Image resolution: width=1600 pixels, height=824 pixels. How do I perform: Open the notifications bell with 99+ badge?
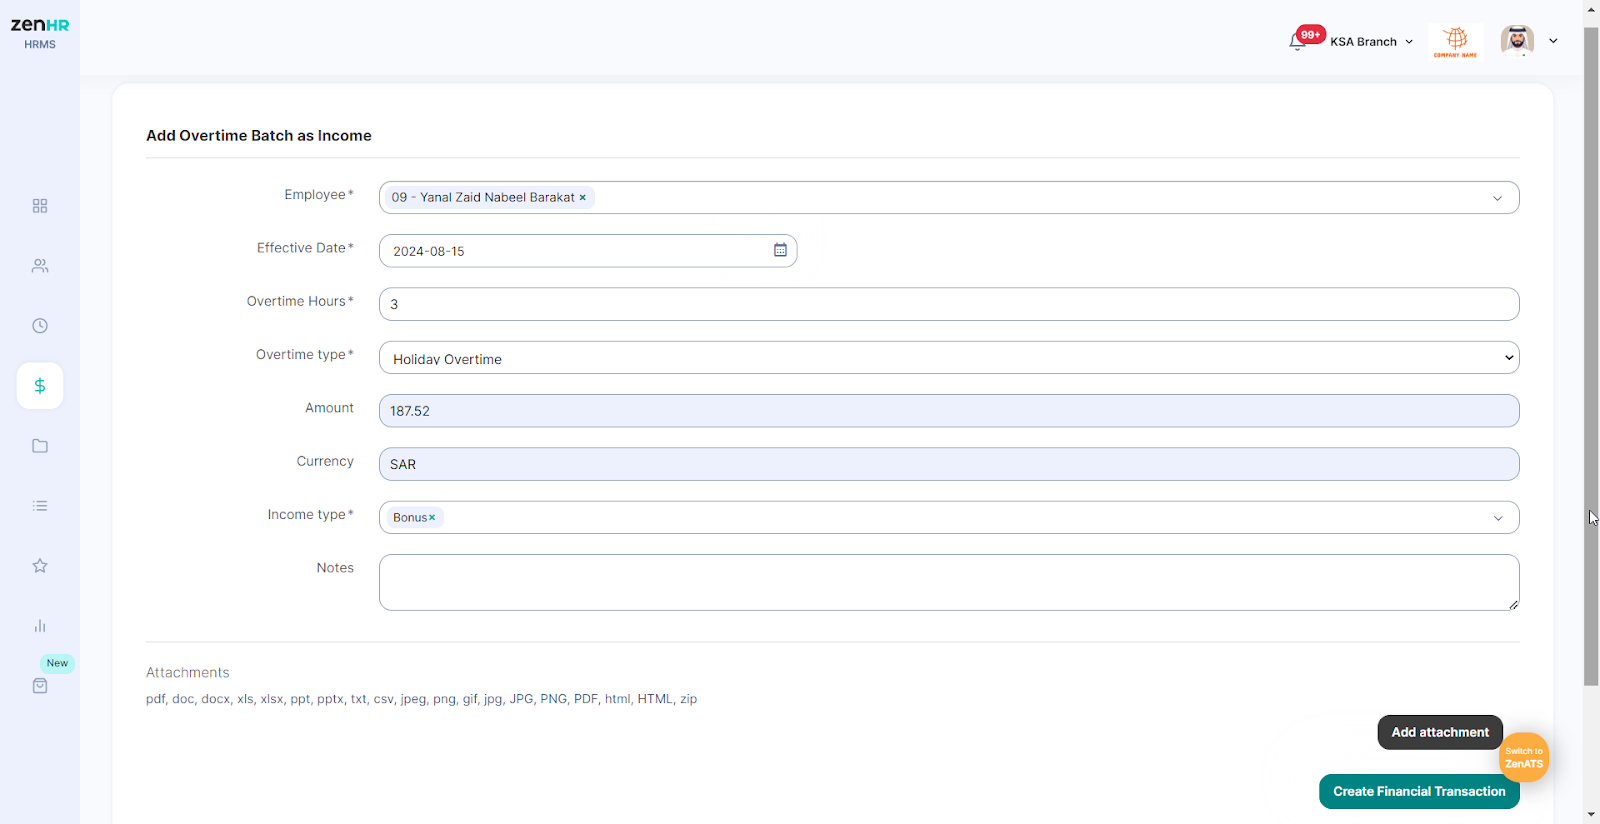pos(1299,41)
